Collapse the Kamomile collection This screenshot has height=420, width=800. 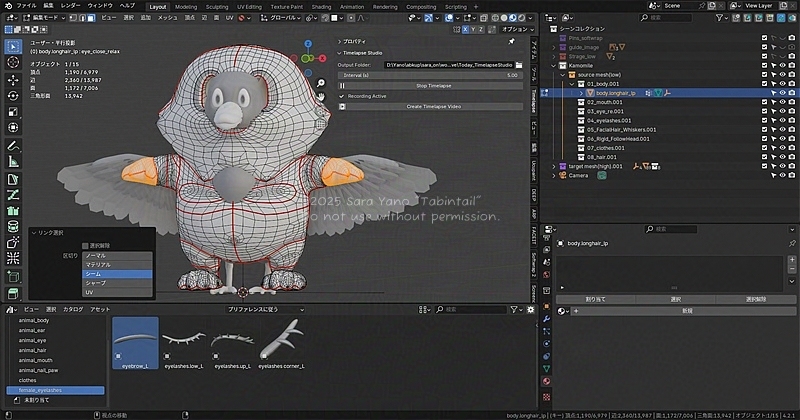(x=553, y=65)
